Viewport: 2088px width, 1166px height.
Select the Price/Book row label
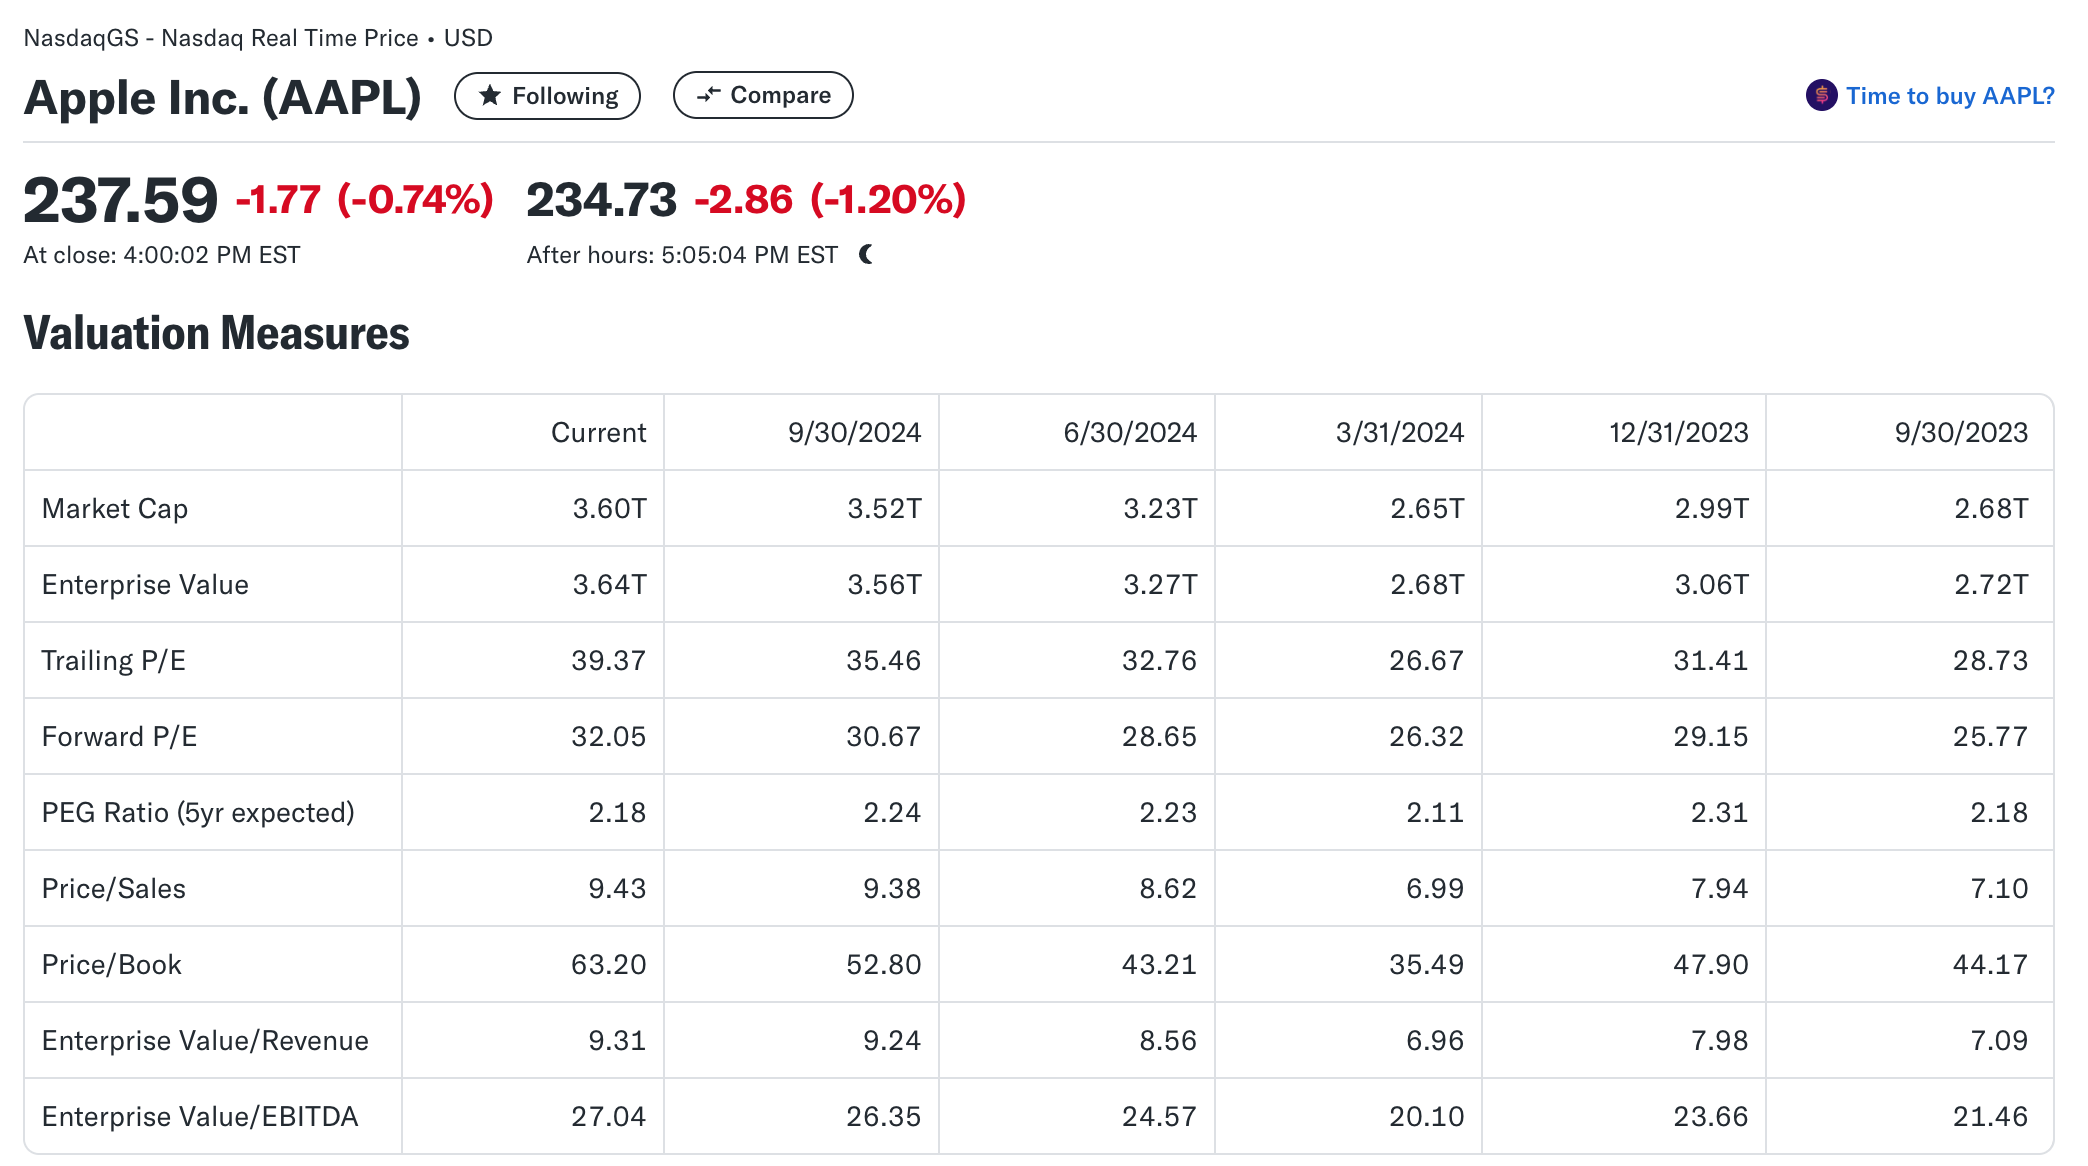(x=111, y=965)
